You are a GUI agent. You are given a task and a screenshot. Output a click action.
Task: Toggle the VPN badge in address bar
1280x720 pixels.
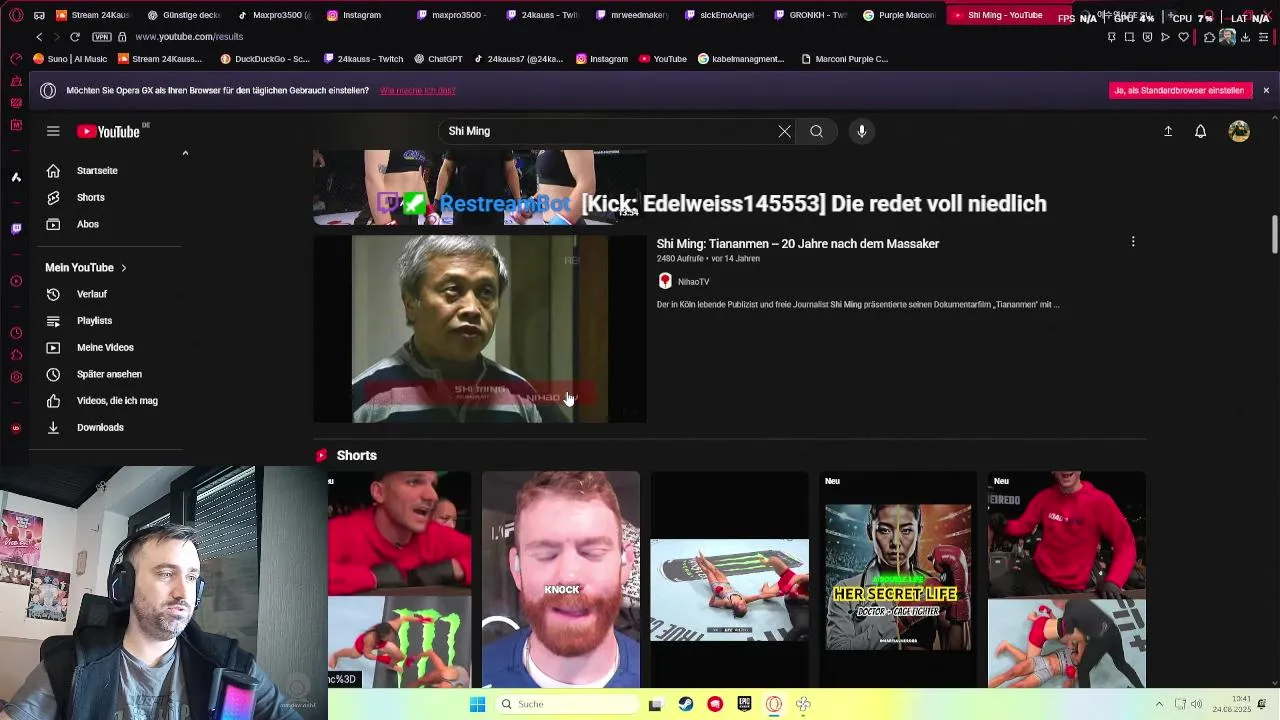(x=101, y=37)
